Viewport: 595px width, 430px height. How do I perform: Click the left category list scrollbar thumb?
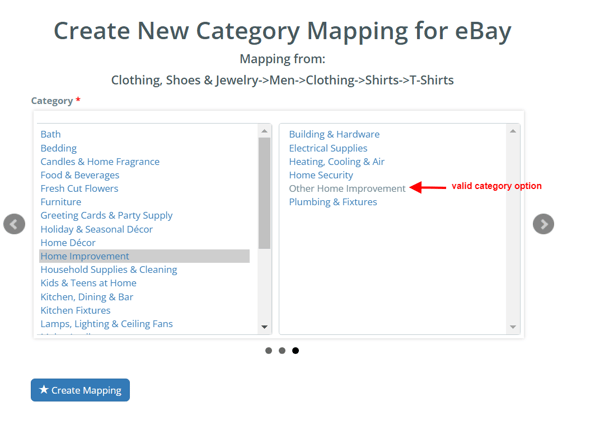point(264,193)
